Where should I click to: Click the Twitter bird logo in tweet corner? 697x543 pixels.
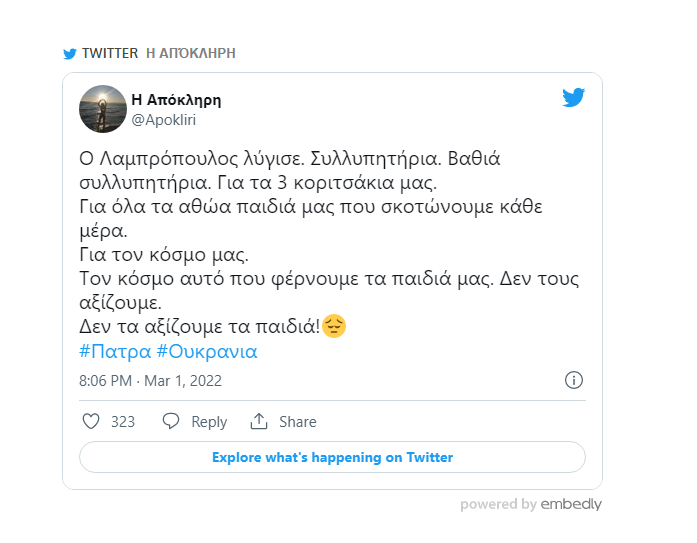(x=573, y=97)
